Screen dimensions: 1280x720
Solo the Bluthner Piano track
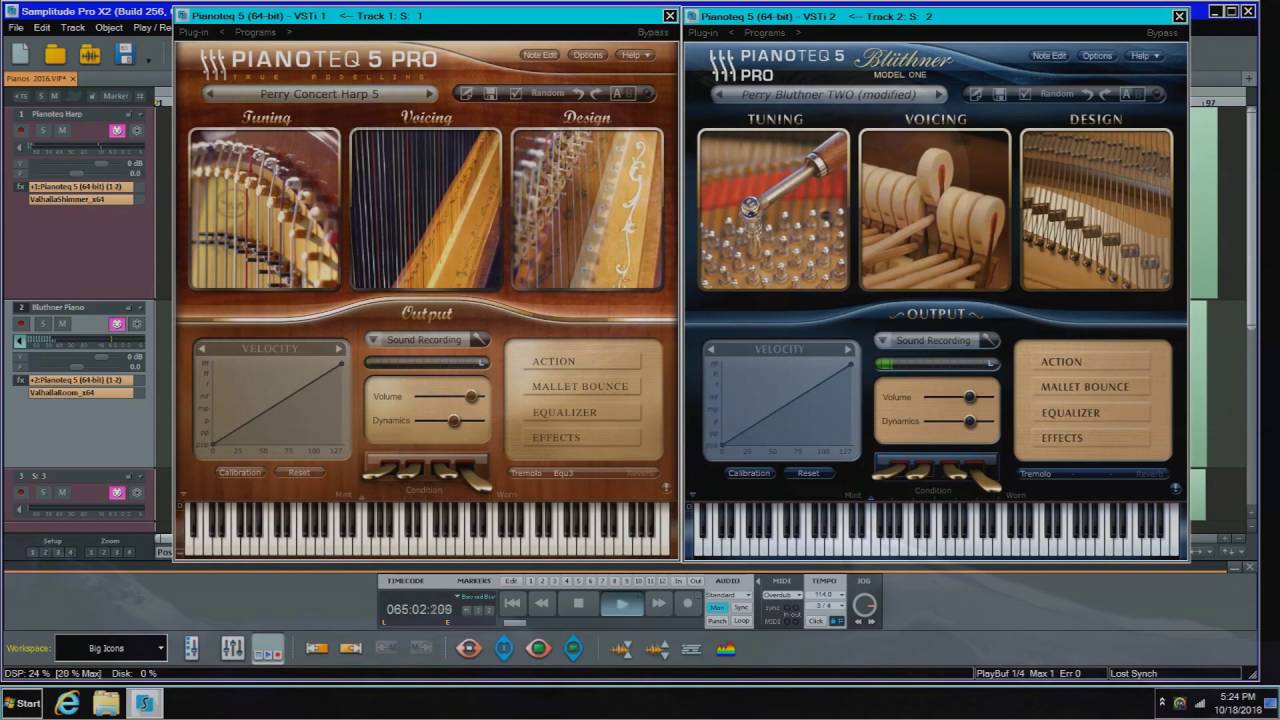[x=43, y=324]
